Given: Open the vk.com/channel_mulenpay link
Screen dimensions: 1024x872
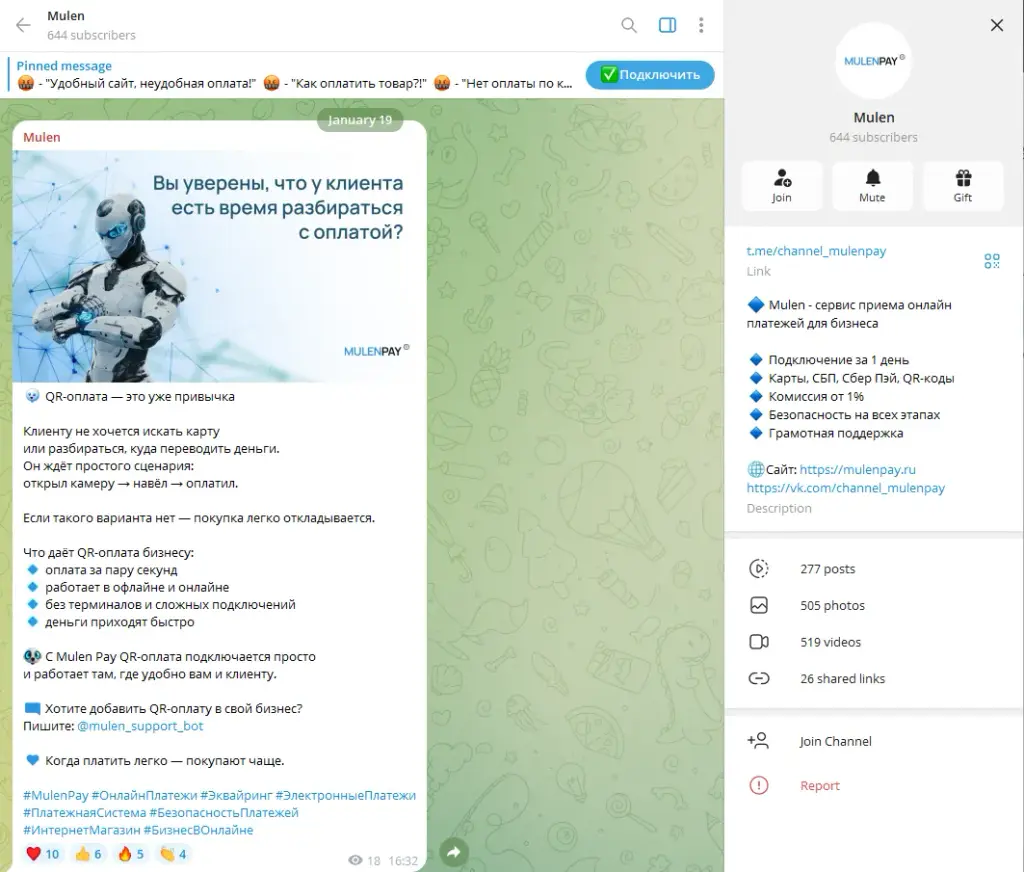Looking at the screenshot, I should point(846,488).
